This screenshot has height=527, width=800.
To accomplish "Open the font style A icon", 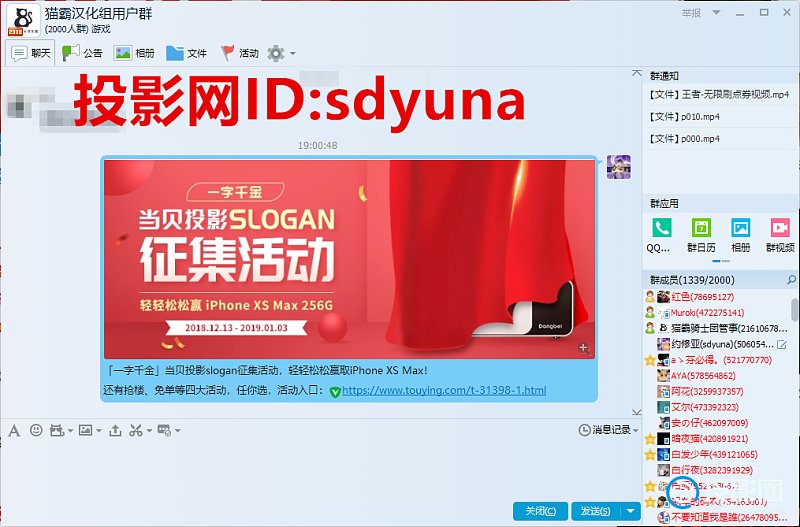I will (x=14, y=431).
